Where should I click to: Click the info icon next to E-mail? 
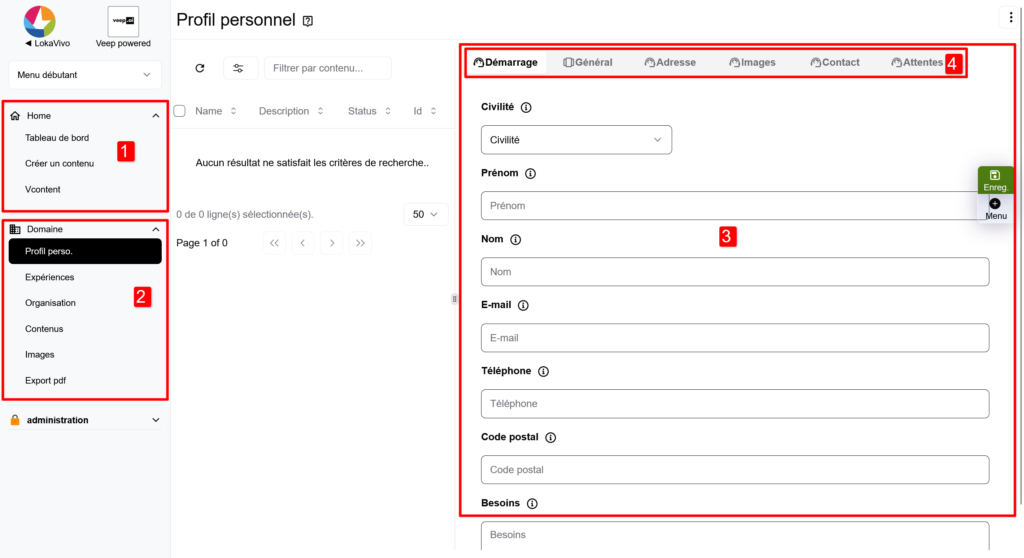pyautogui.click(x=523, y=305)
